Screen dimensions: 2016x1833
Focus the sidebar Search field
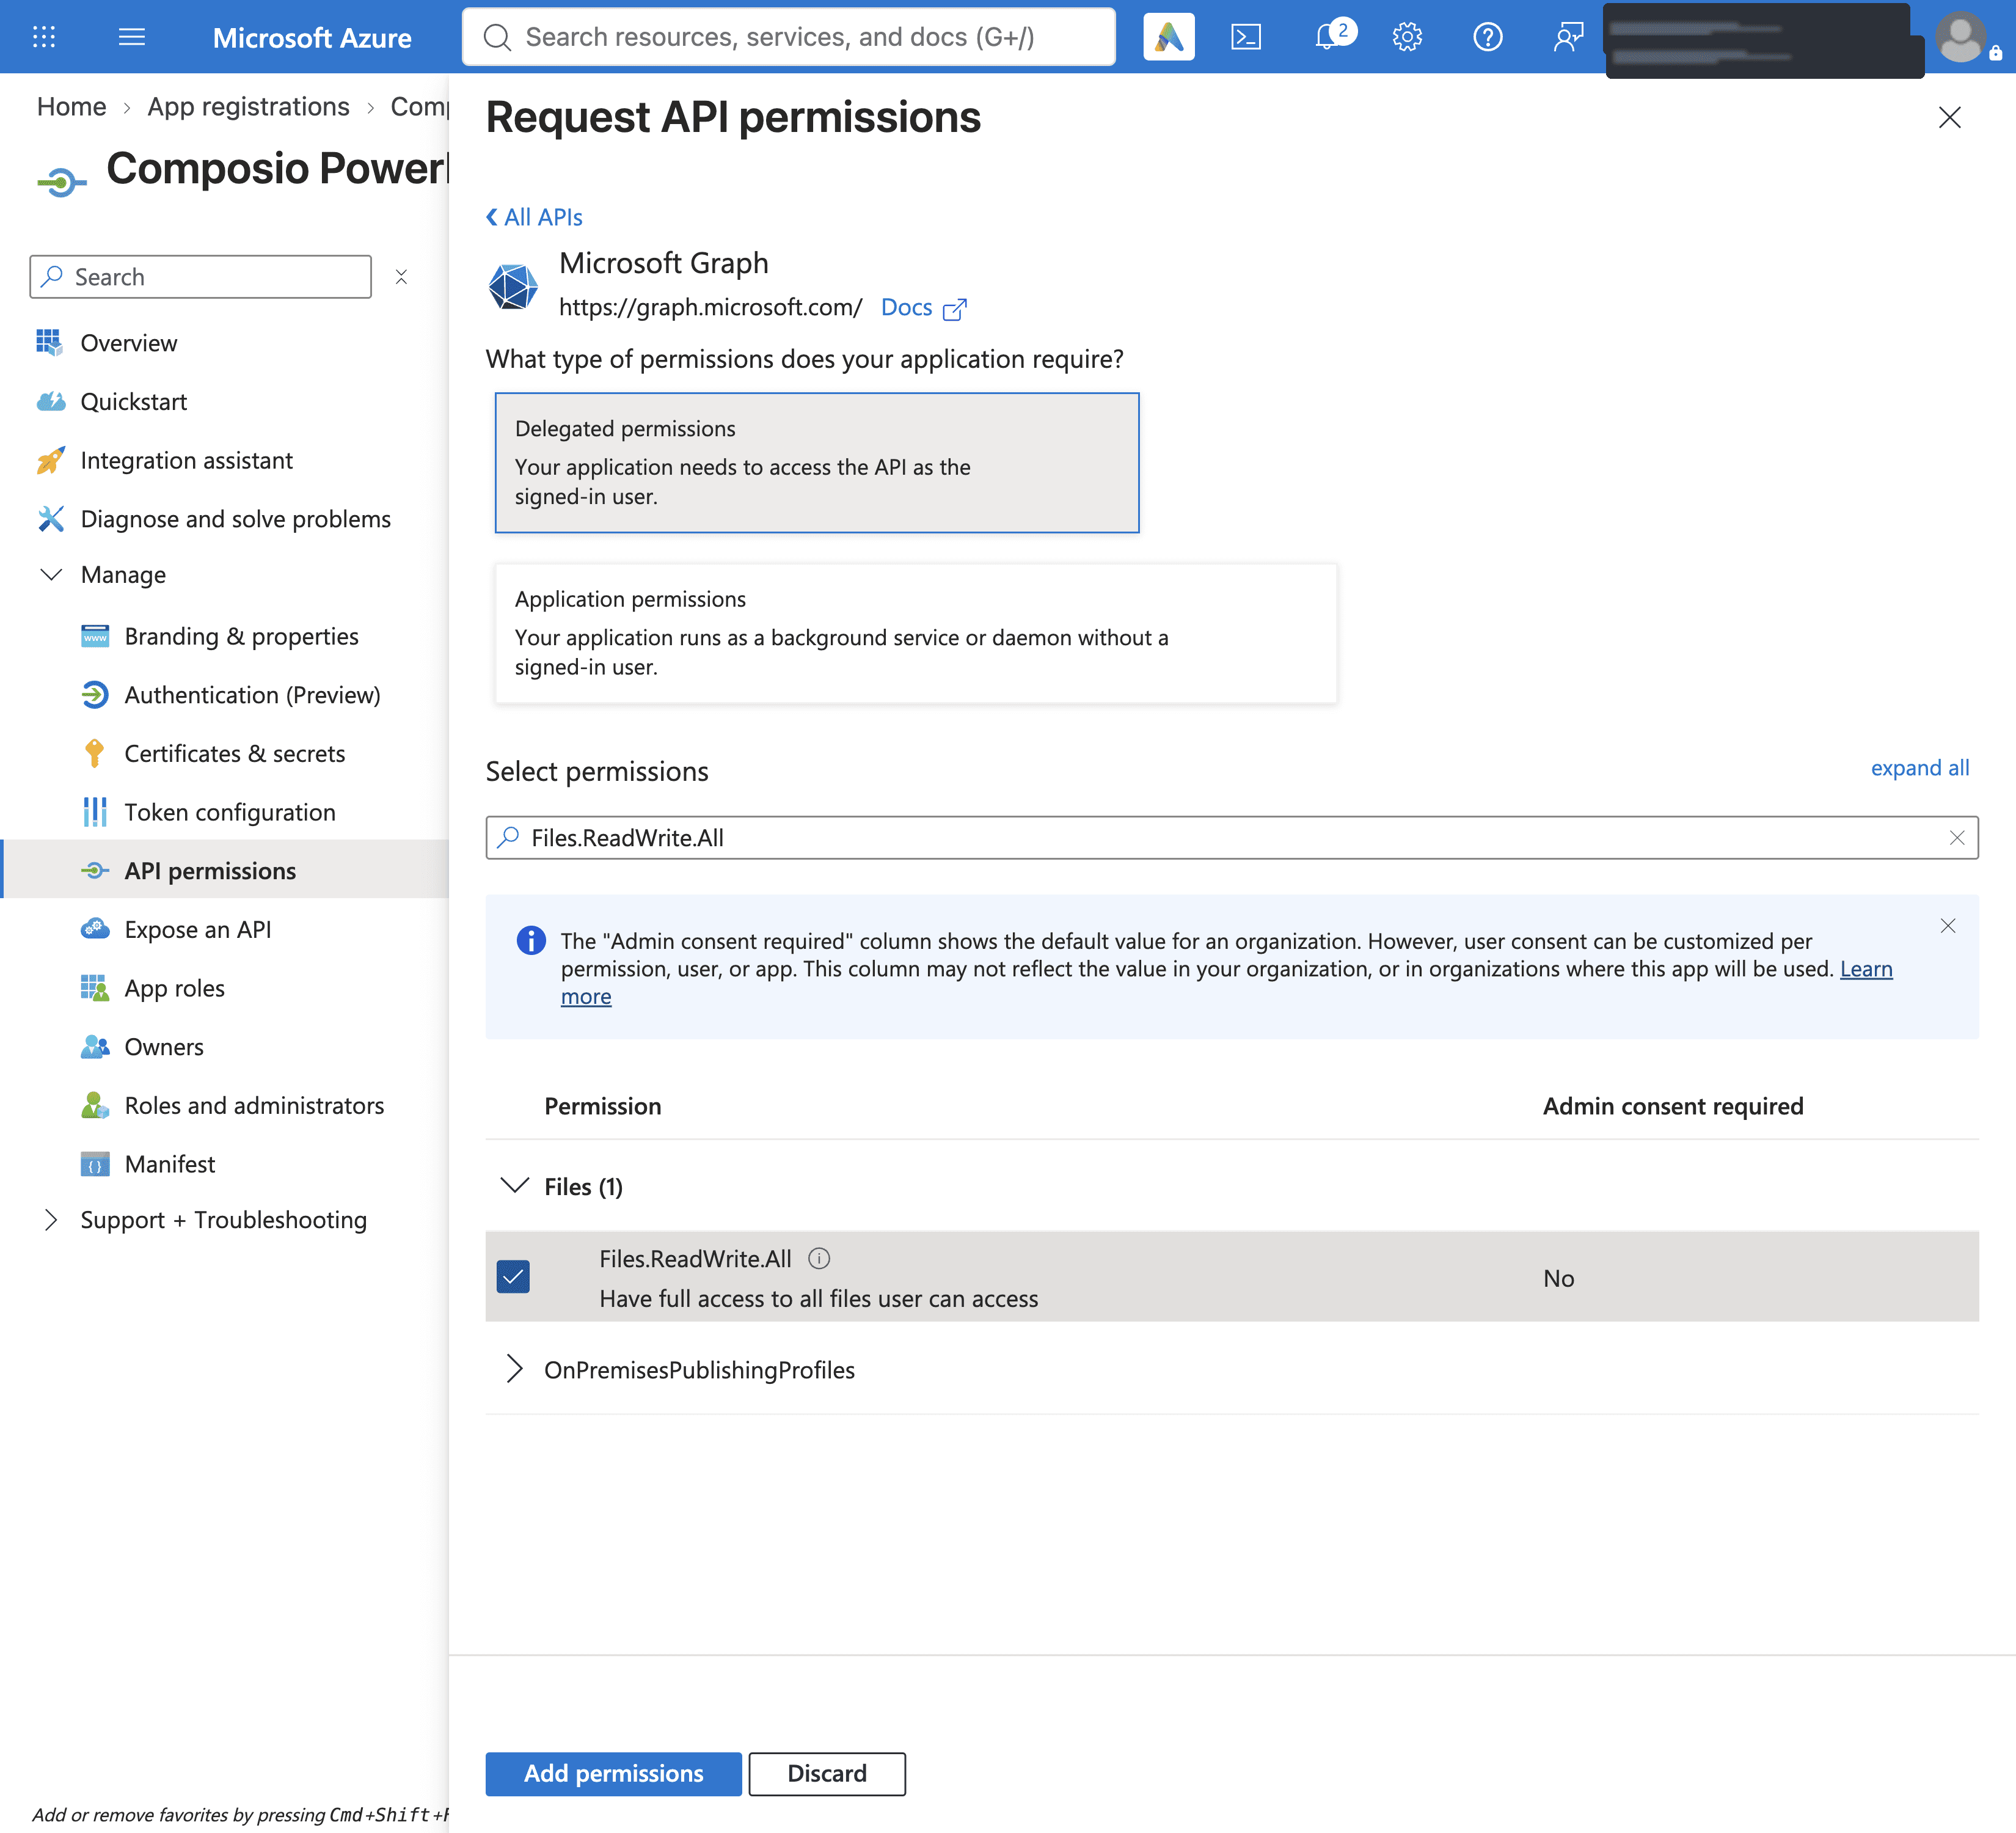(x=201, y=277)
